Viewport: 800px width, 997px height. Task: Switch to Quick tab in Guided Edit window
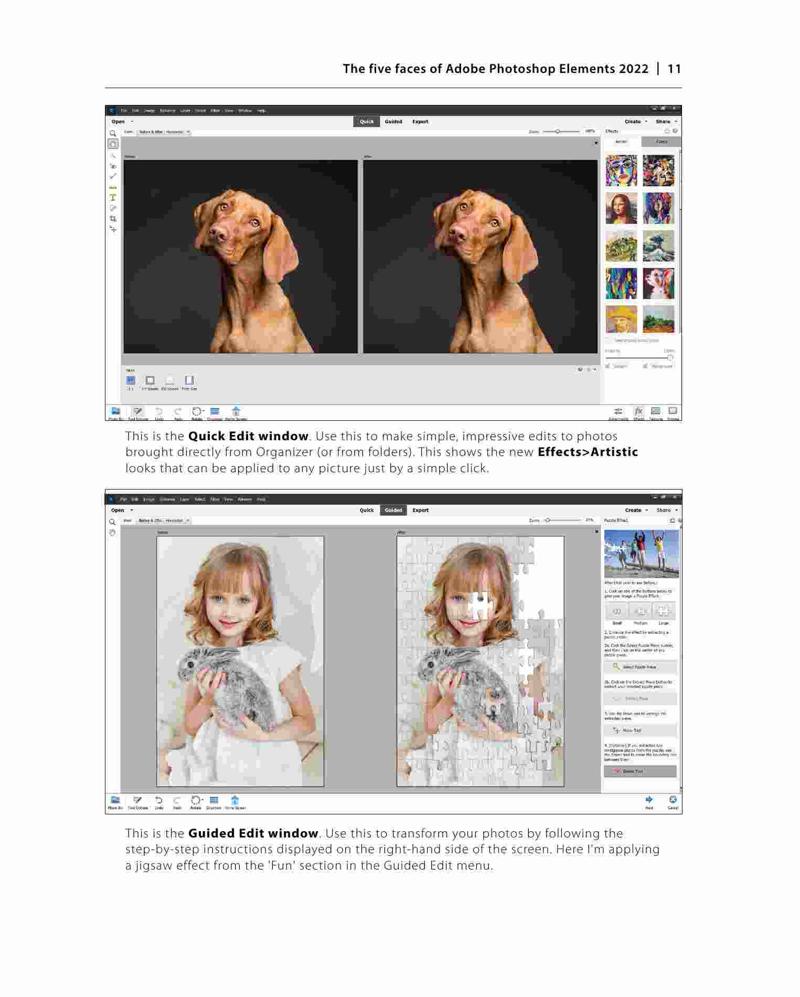[367, 510]
